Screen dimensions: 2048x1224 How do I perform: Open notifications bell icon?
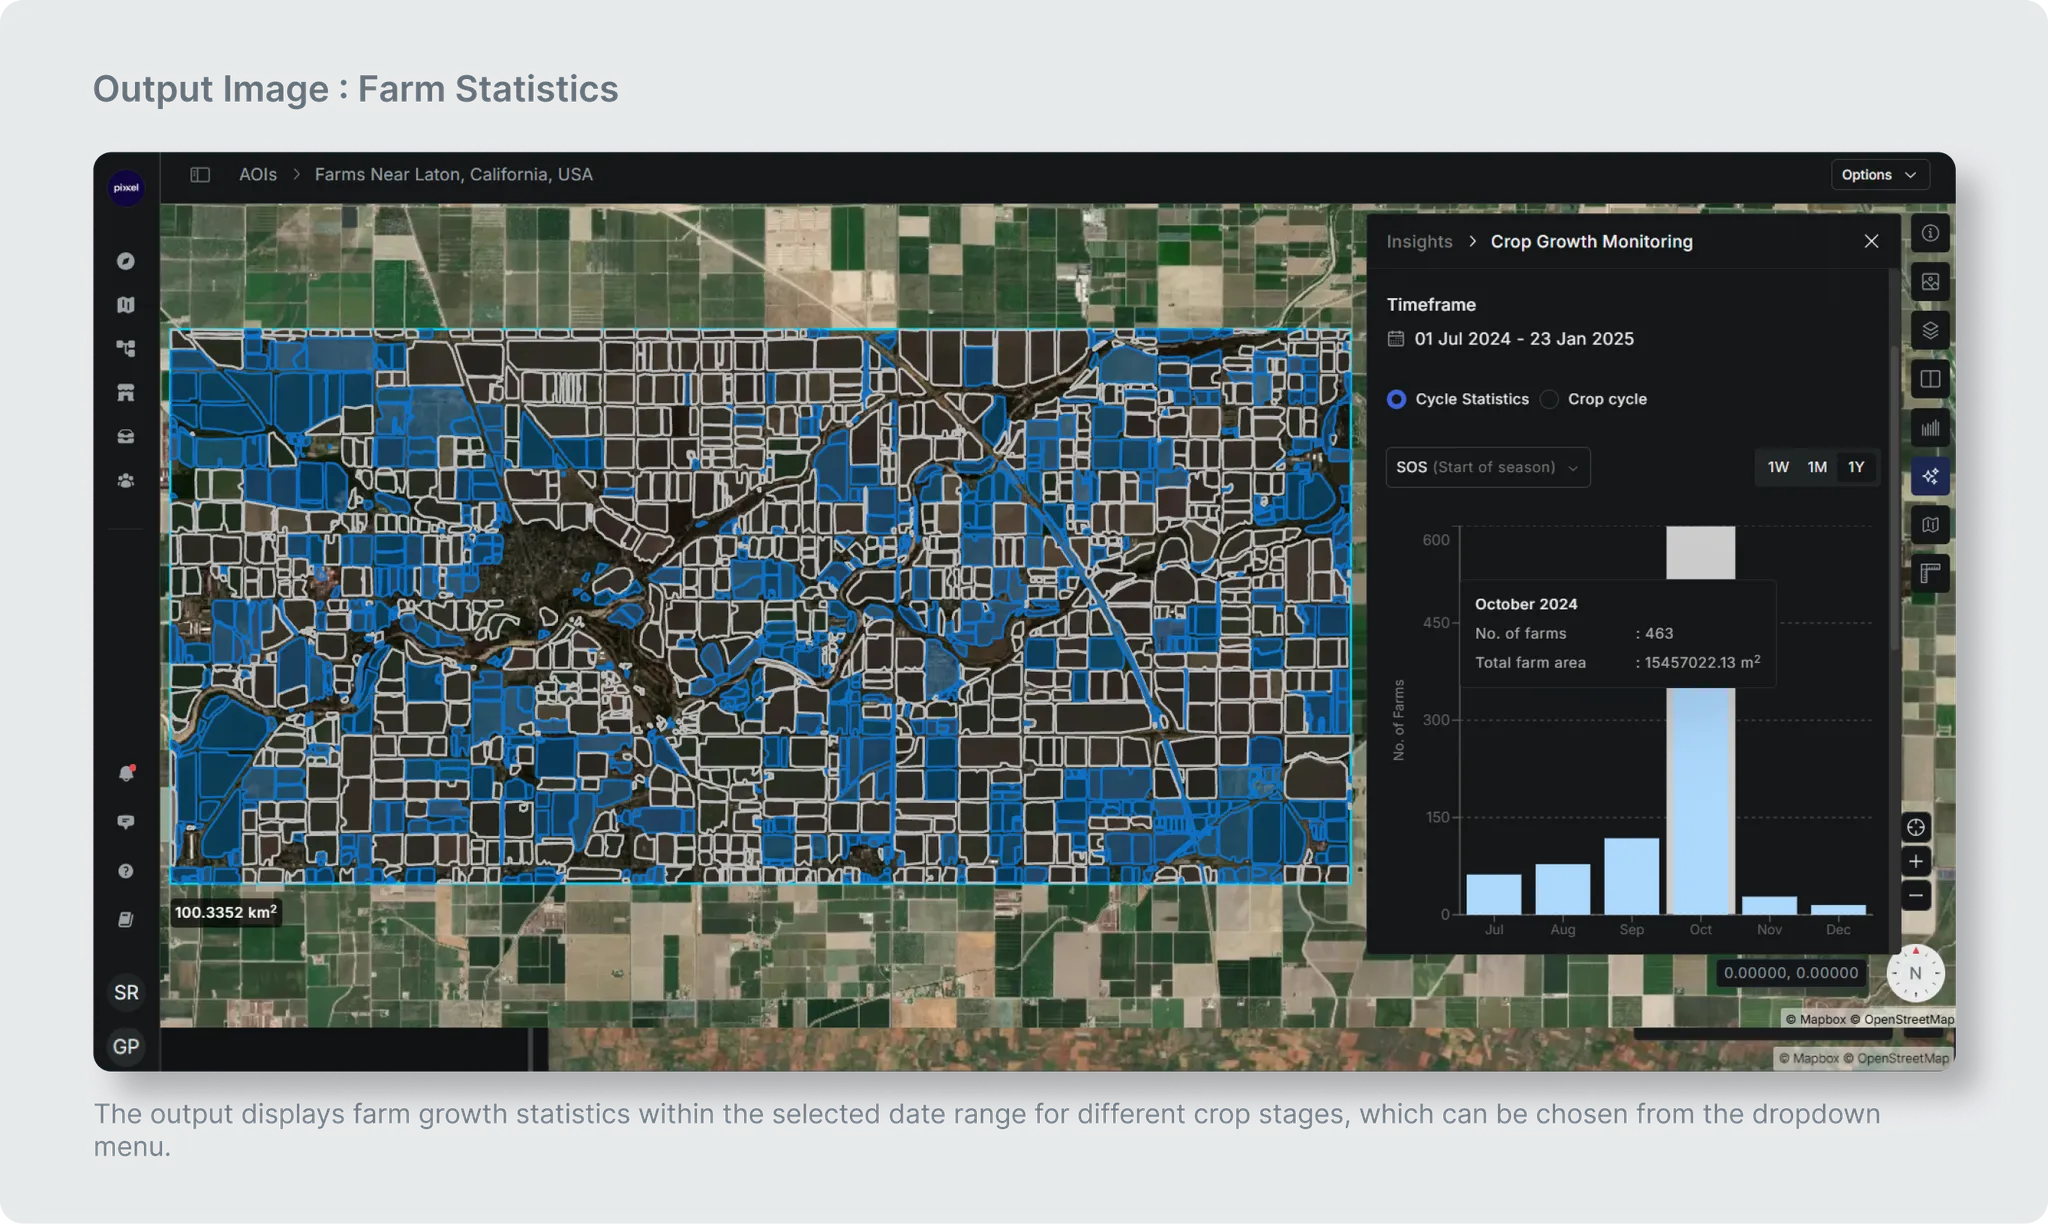126,773
